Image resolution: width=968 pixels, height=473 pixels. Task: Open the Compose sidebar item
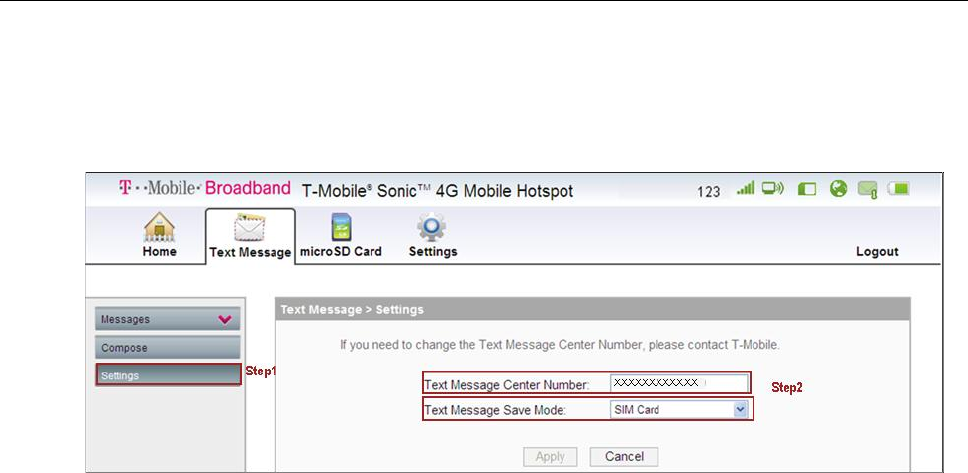[x=167, y=348]
